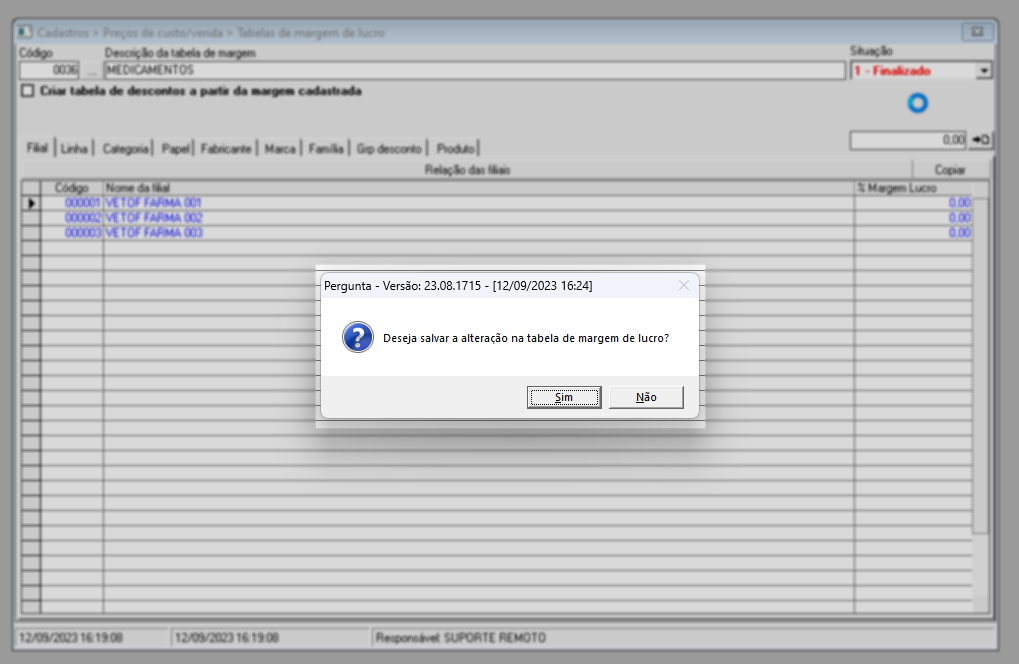Click the row pointer arrow for 000001

(x=31, y=203)
